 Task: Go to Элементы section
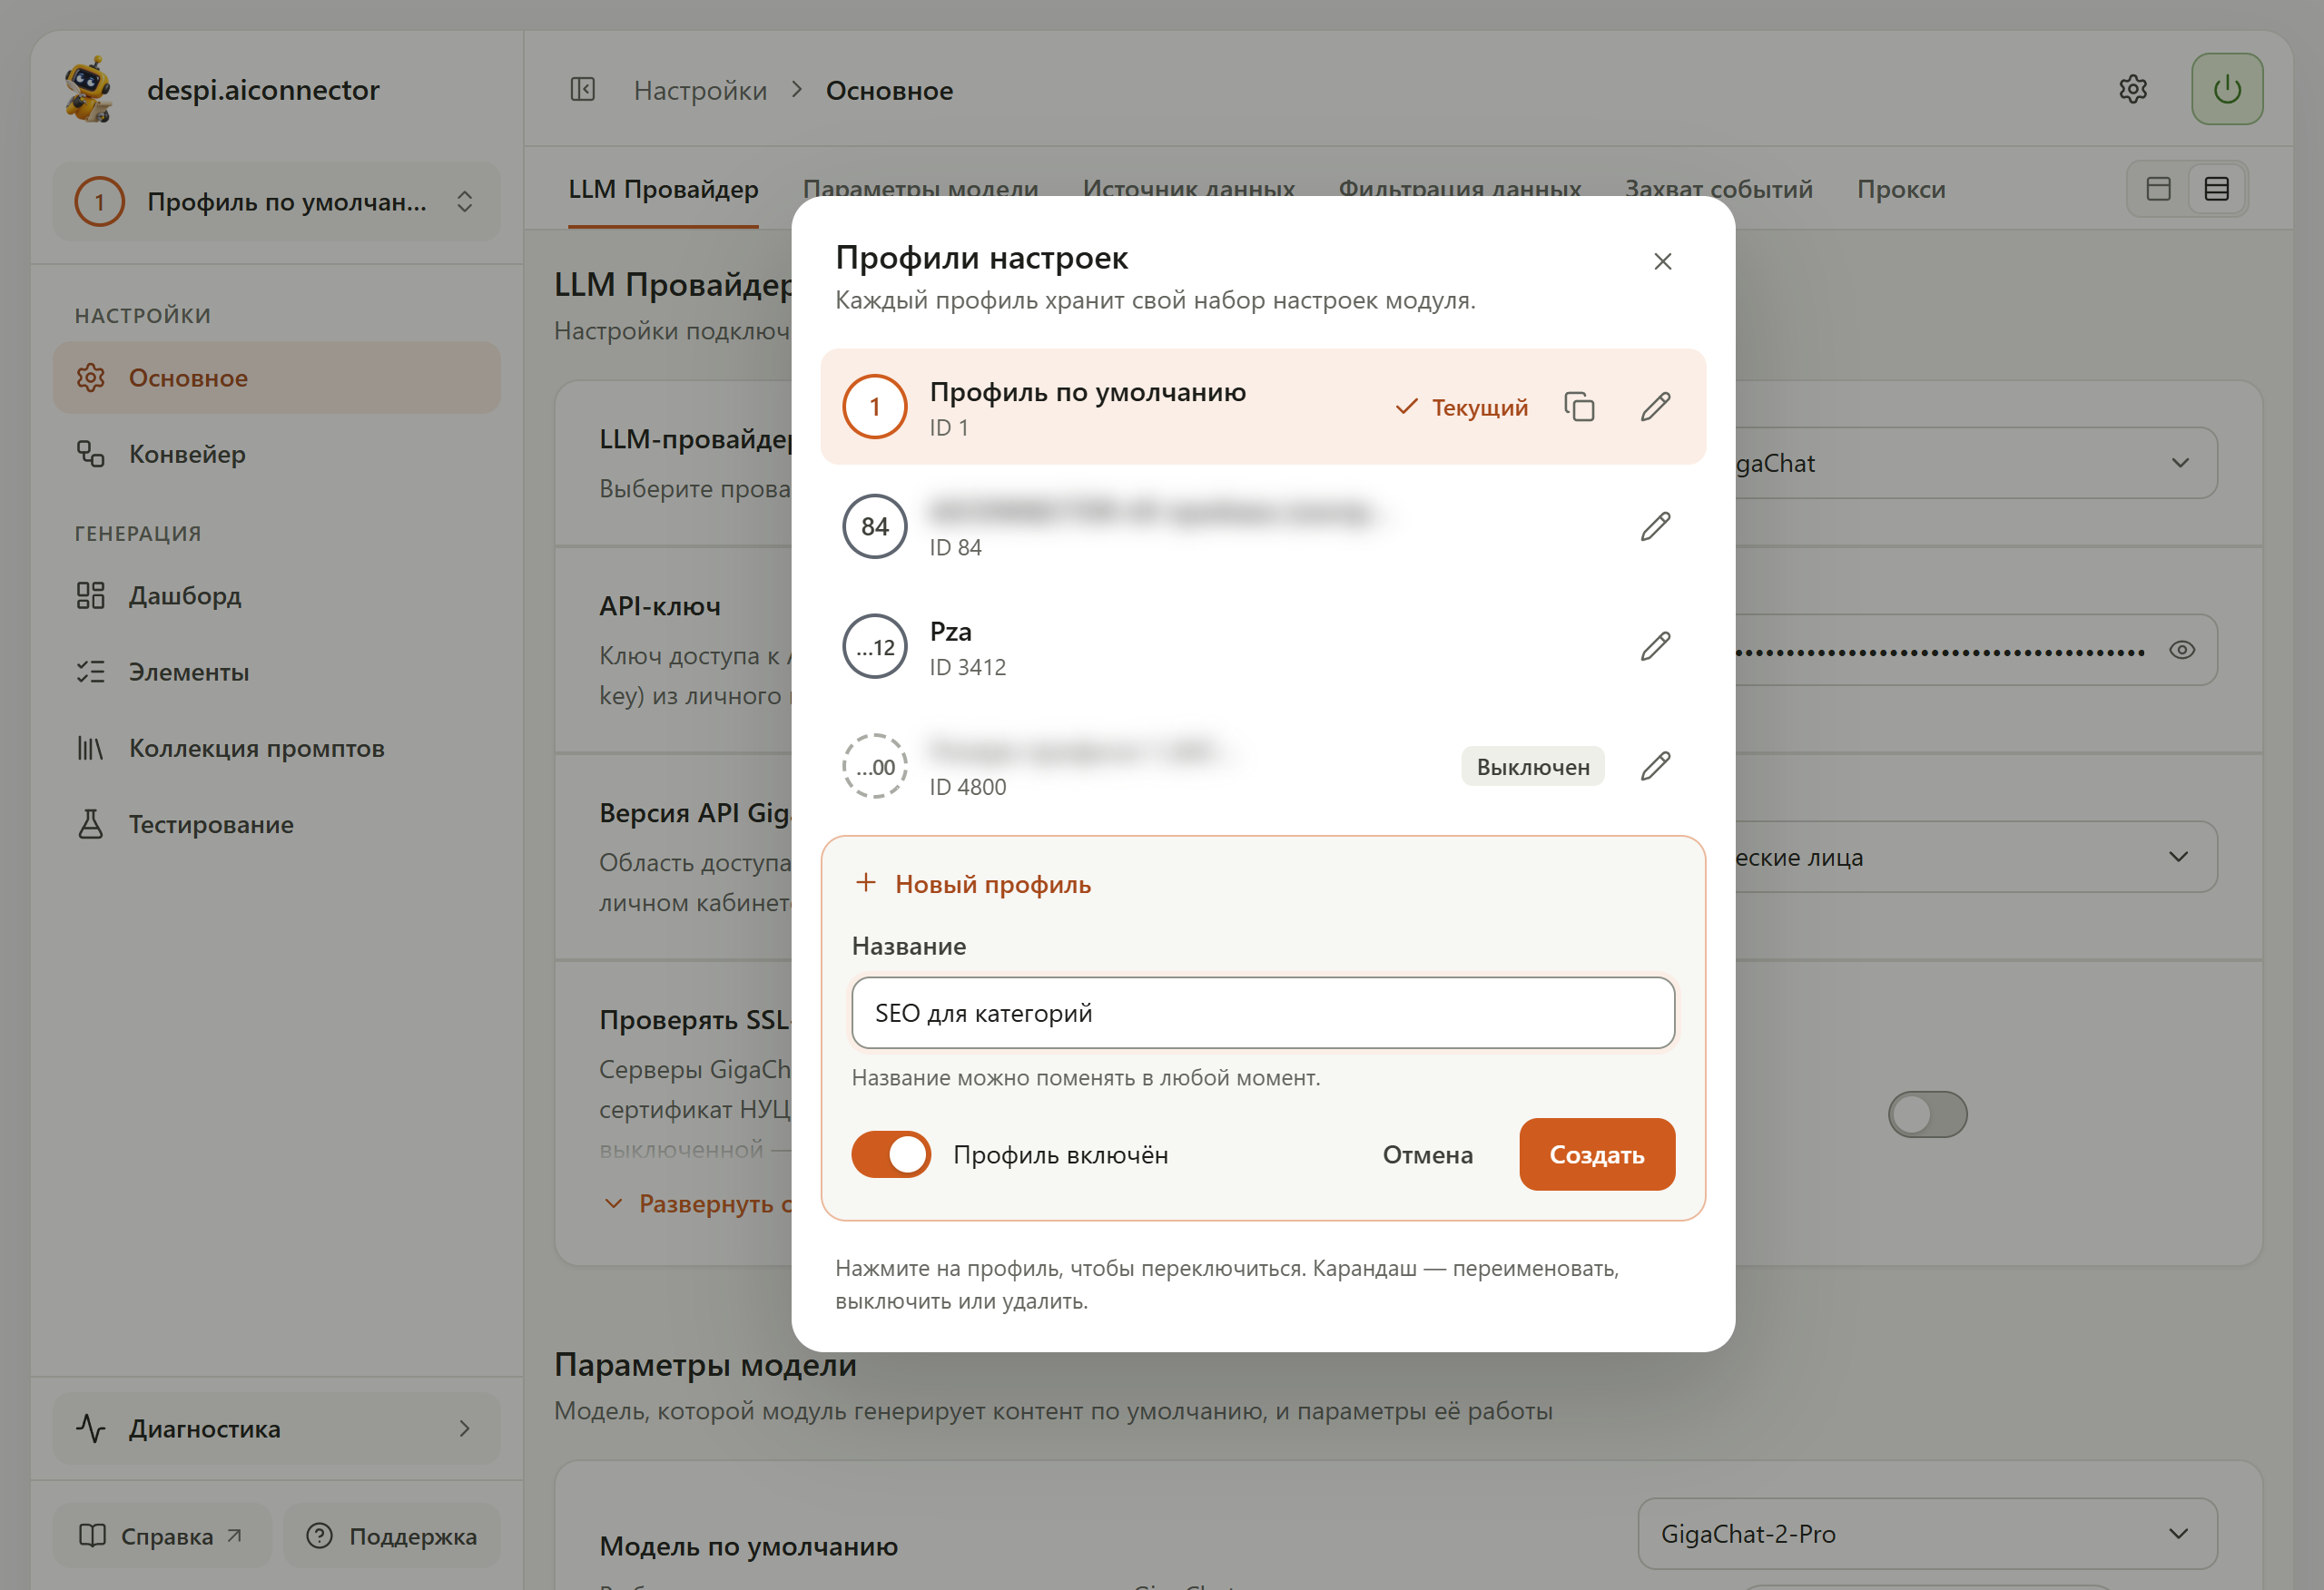(x=277, y=672)
